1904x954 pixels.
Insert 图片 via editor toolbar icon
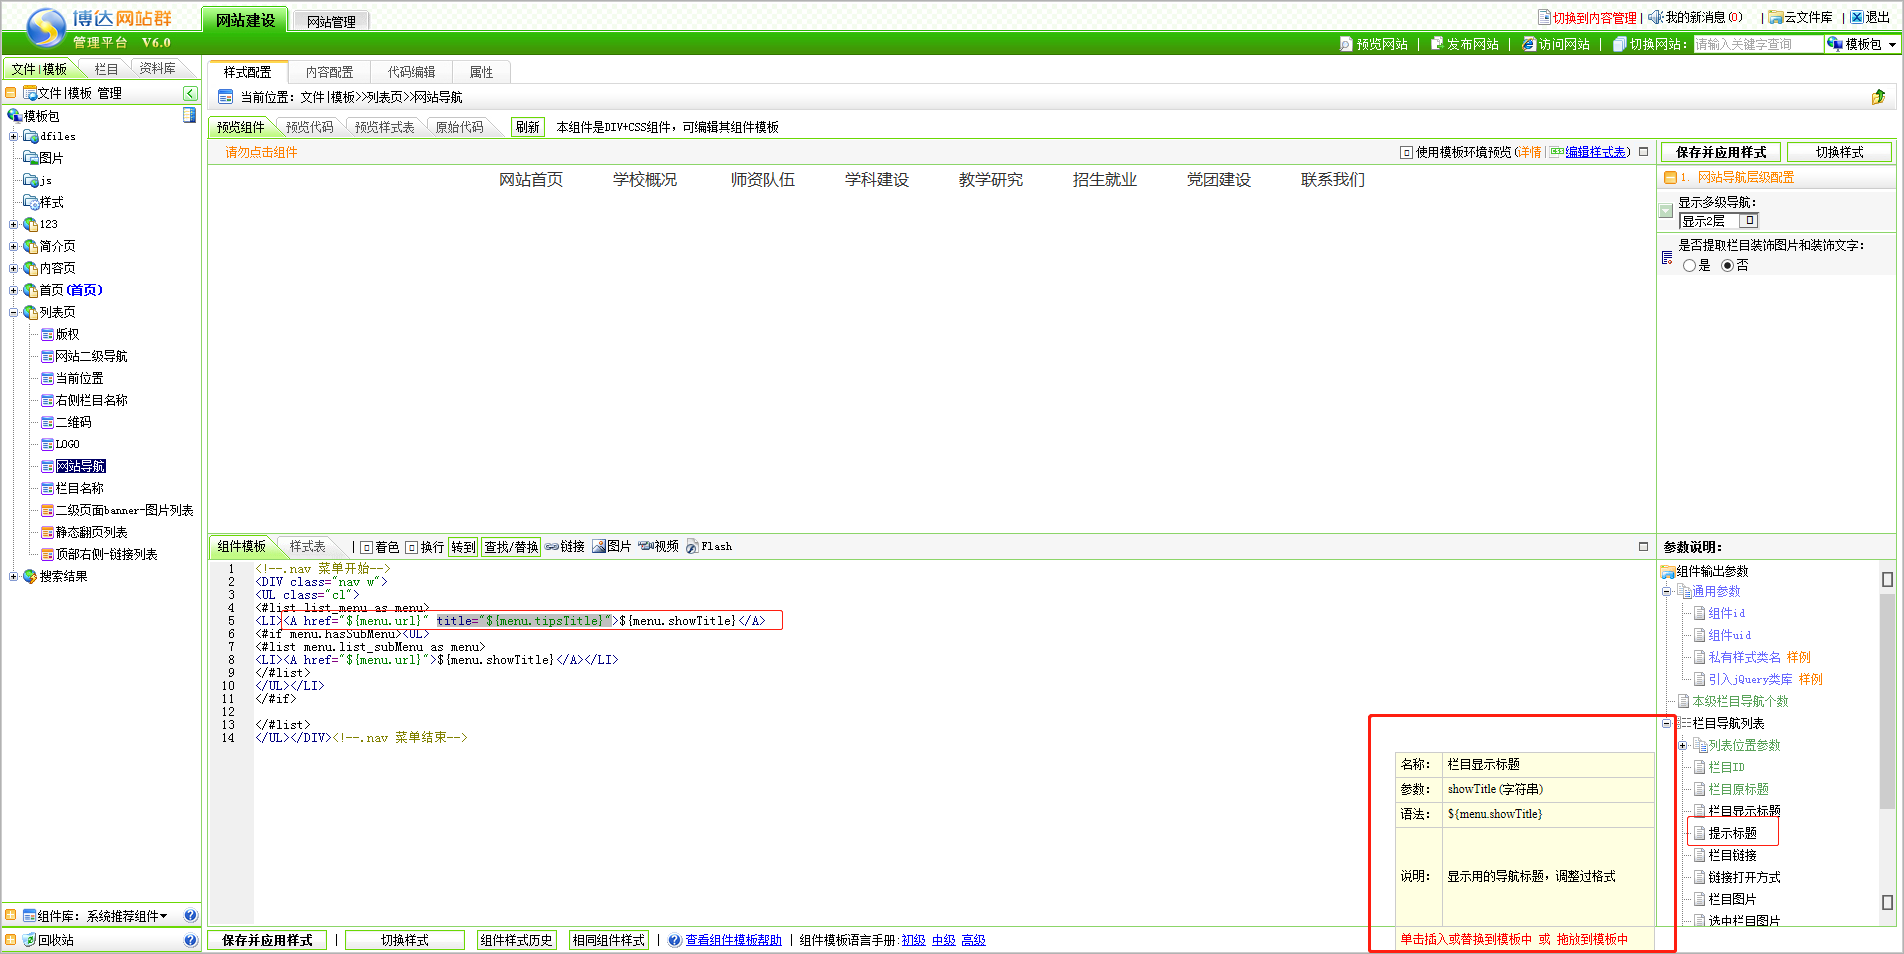(599, 546)
